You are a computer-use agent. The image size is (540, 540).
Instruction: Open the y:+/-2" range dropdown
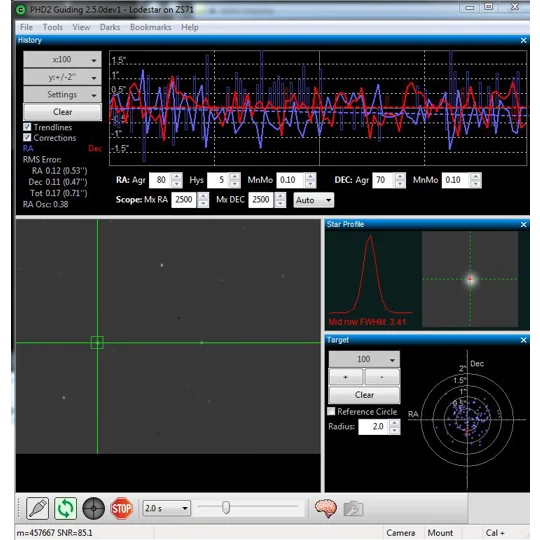point(62,77)
